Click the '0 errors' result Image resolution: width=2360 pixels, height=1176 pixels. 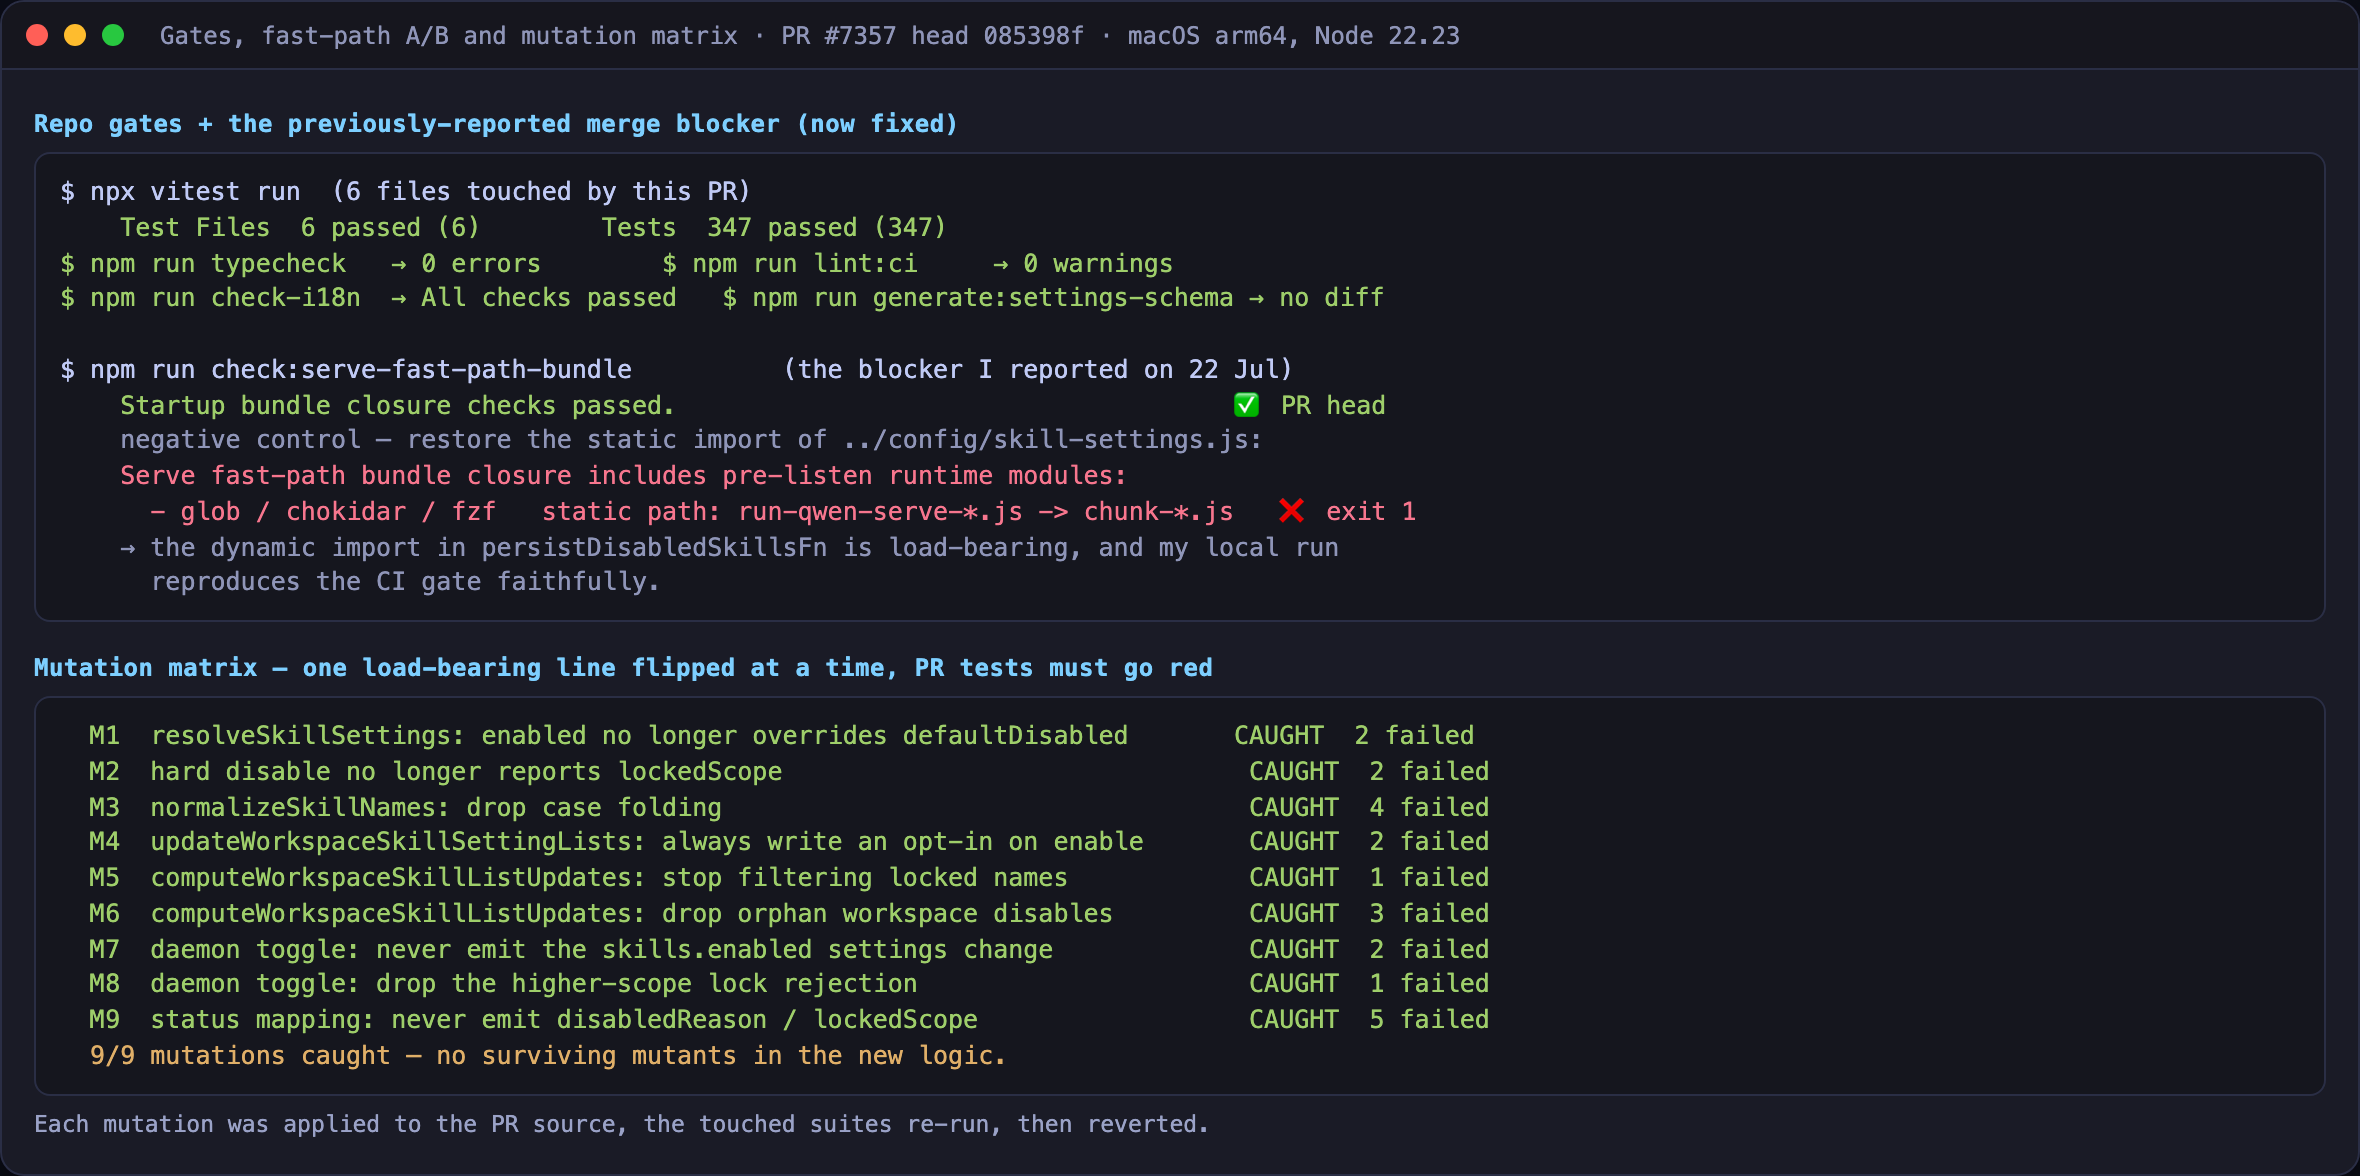481,263
